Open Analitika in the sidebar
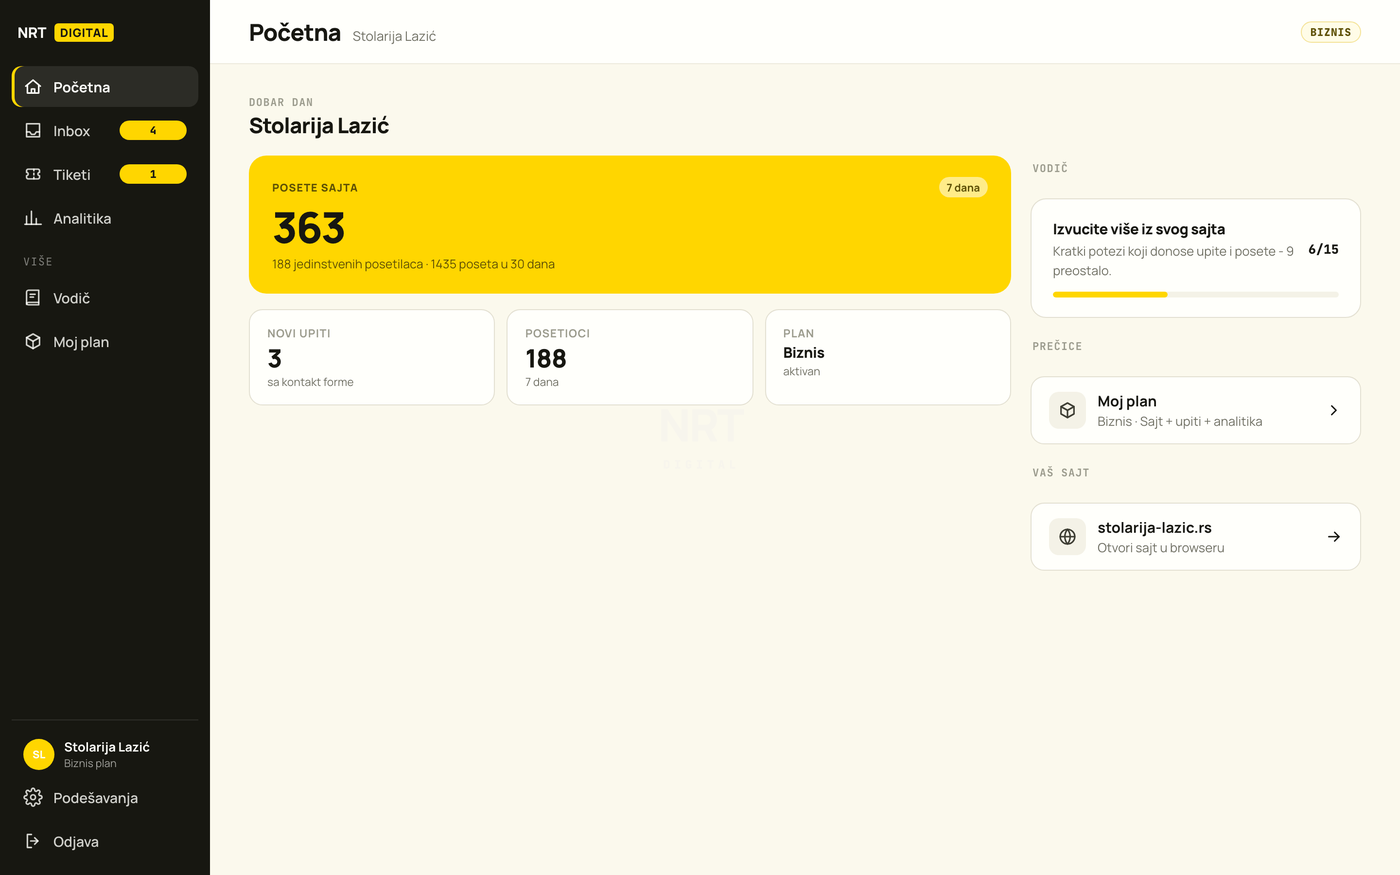Image resolution: width=1400 pixels, height=875 pixels. click(105, 218)
